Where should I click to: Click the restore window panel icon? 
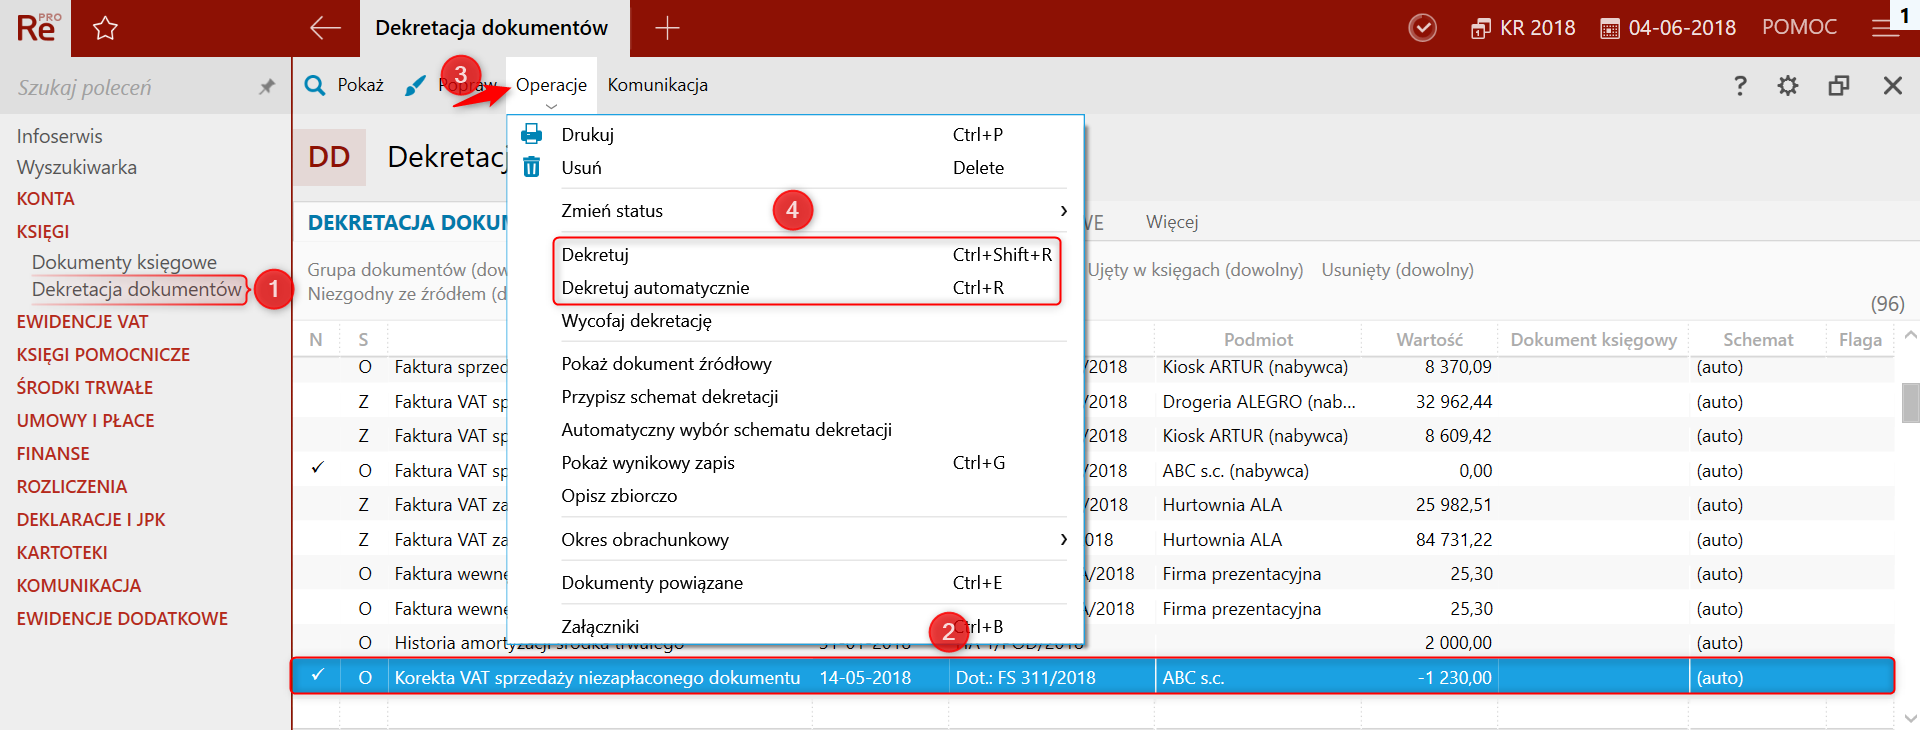(1839, 86)
